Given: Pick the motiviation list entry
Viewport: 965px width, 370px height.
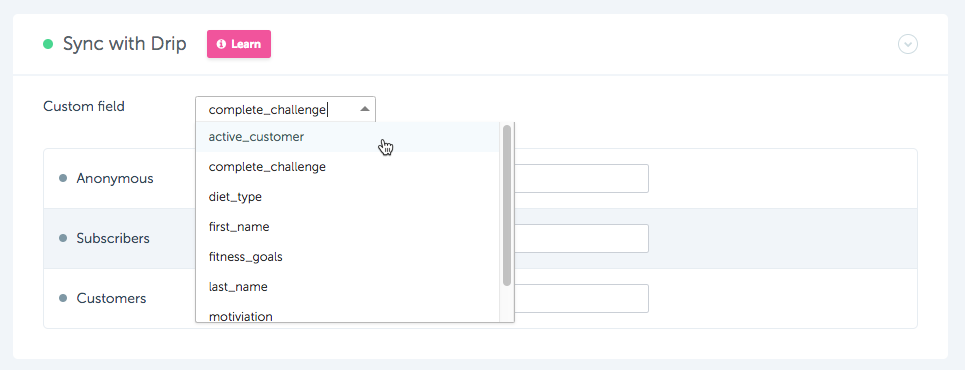Looking at the screenshot, I should (x=348, y=314).
